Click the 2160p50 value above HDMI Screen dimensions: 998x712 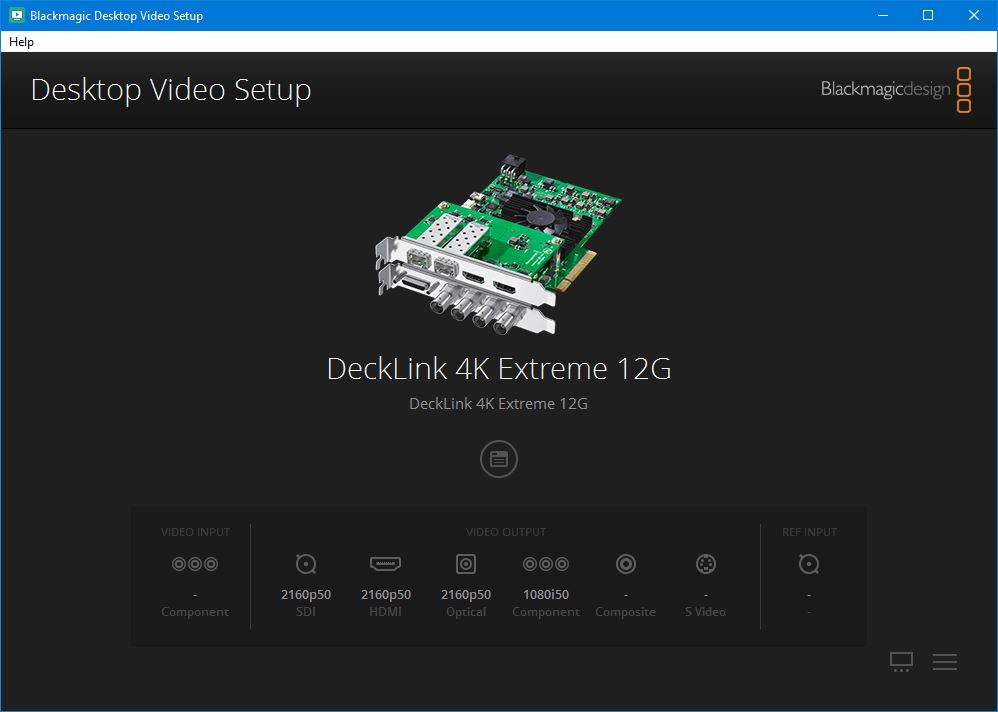[386, 594]
